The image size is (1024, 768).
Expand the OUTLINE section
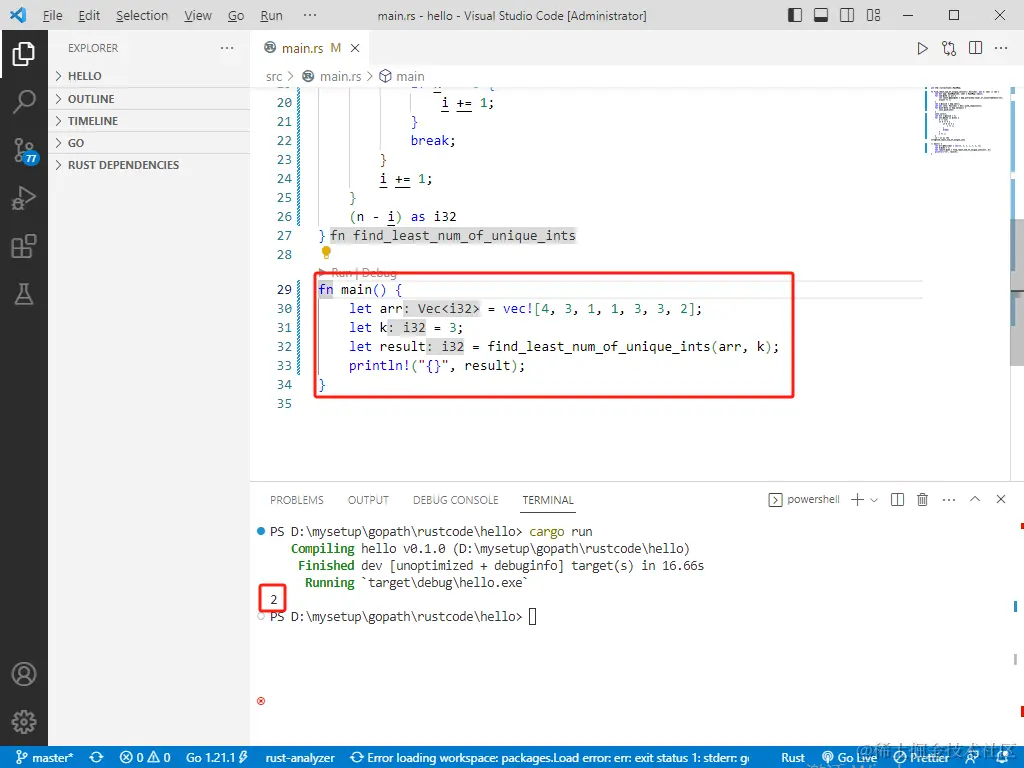151,99
